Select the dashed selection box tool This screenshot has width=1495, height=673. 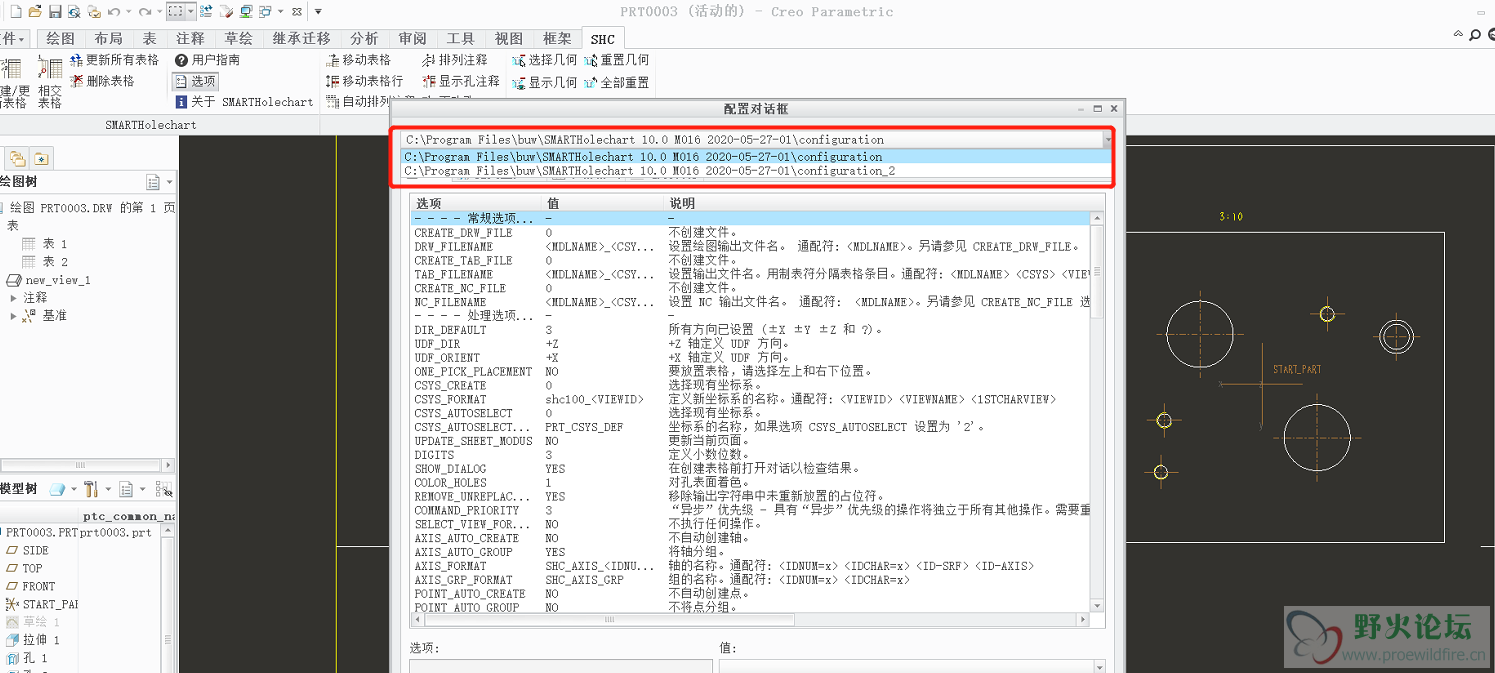tap(176, 11)
